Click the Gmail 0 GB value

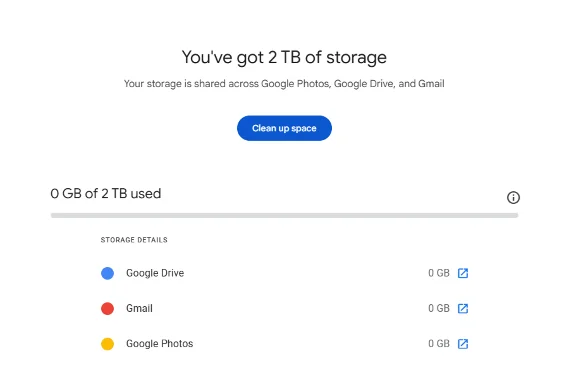pyautogui.click(x=439, y=308)
